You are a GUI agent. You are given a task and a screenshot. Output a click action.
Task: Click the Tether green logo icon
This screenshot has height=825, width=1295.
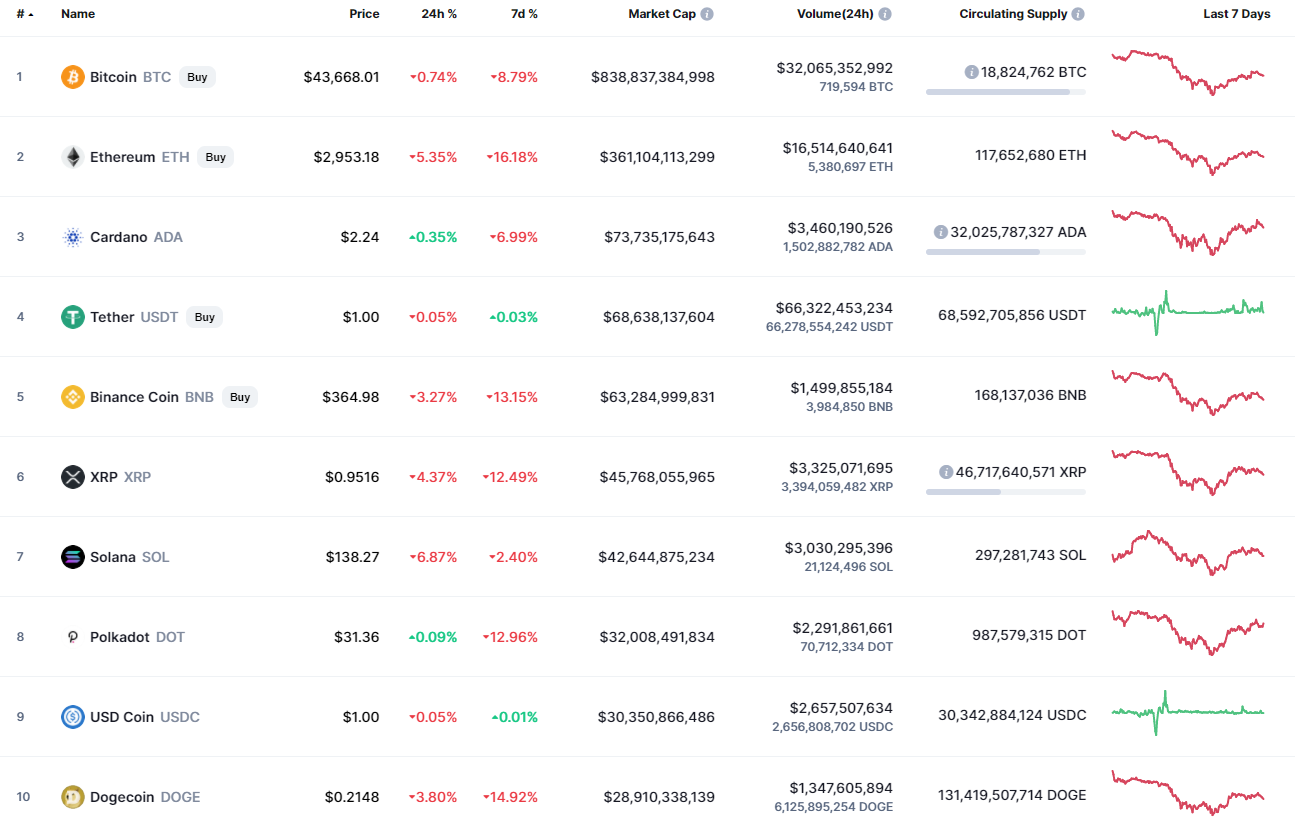pos(73,317)
